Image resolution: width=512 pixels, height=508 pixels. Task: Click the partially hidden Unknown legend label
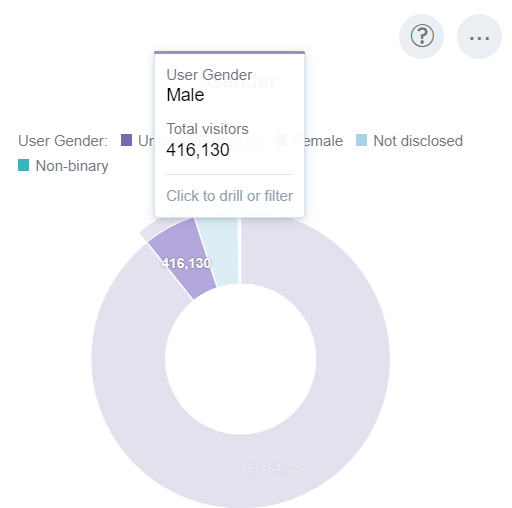[x=146, y=141]
